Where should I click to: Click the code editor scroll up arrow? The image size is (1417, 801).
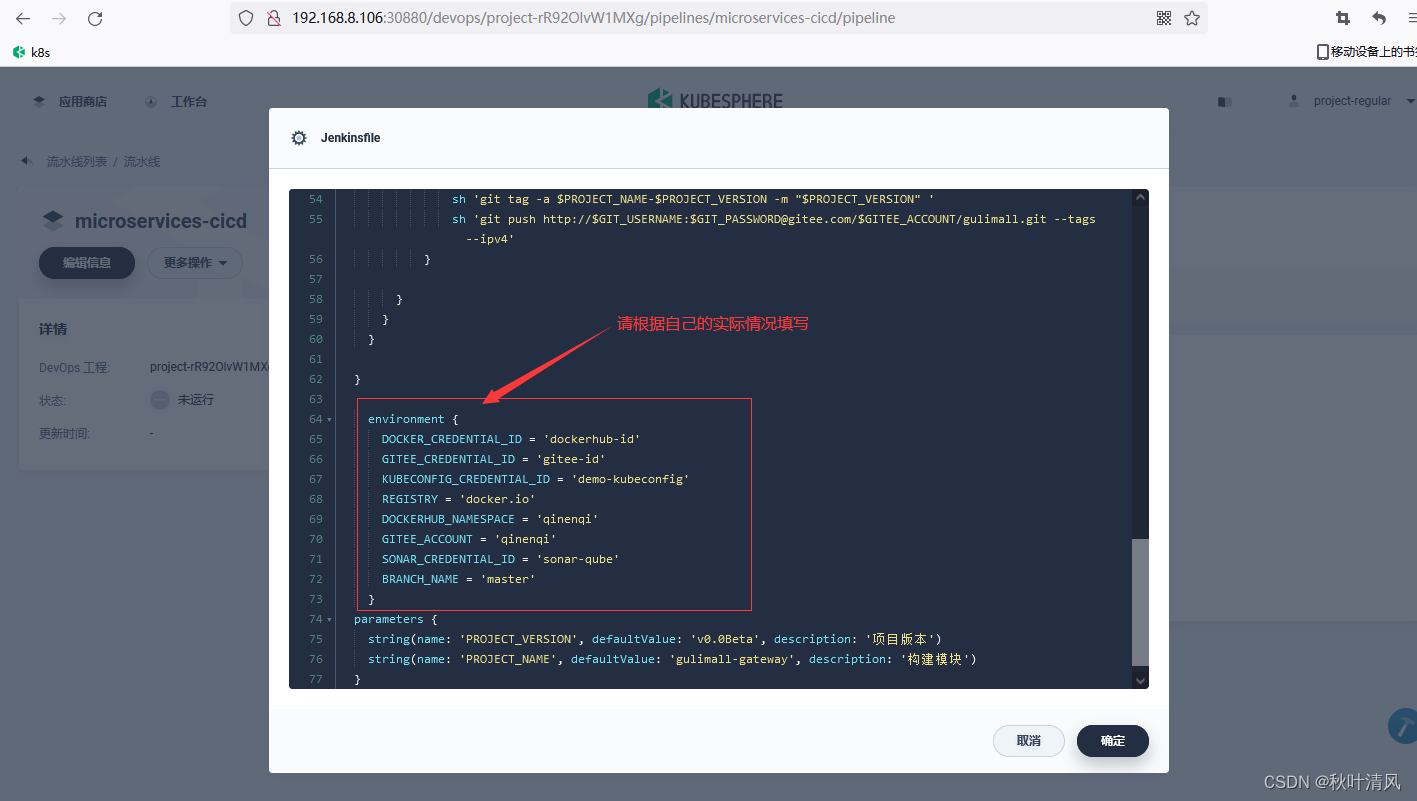click(x=1140, y=198)
